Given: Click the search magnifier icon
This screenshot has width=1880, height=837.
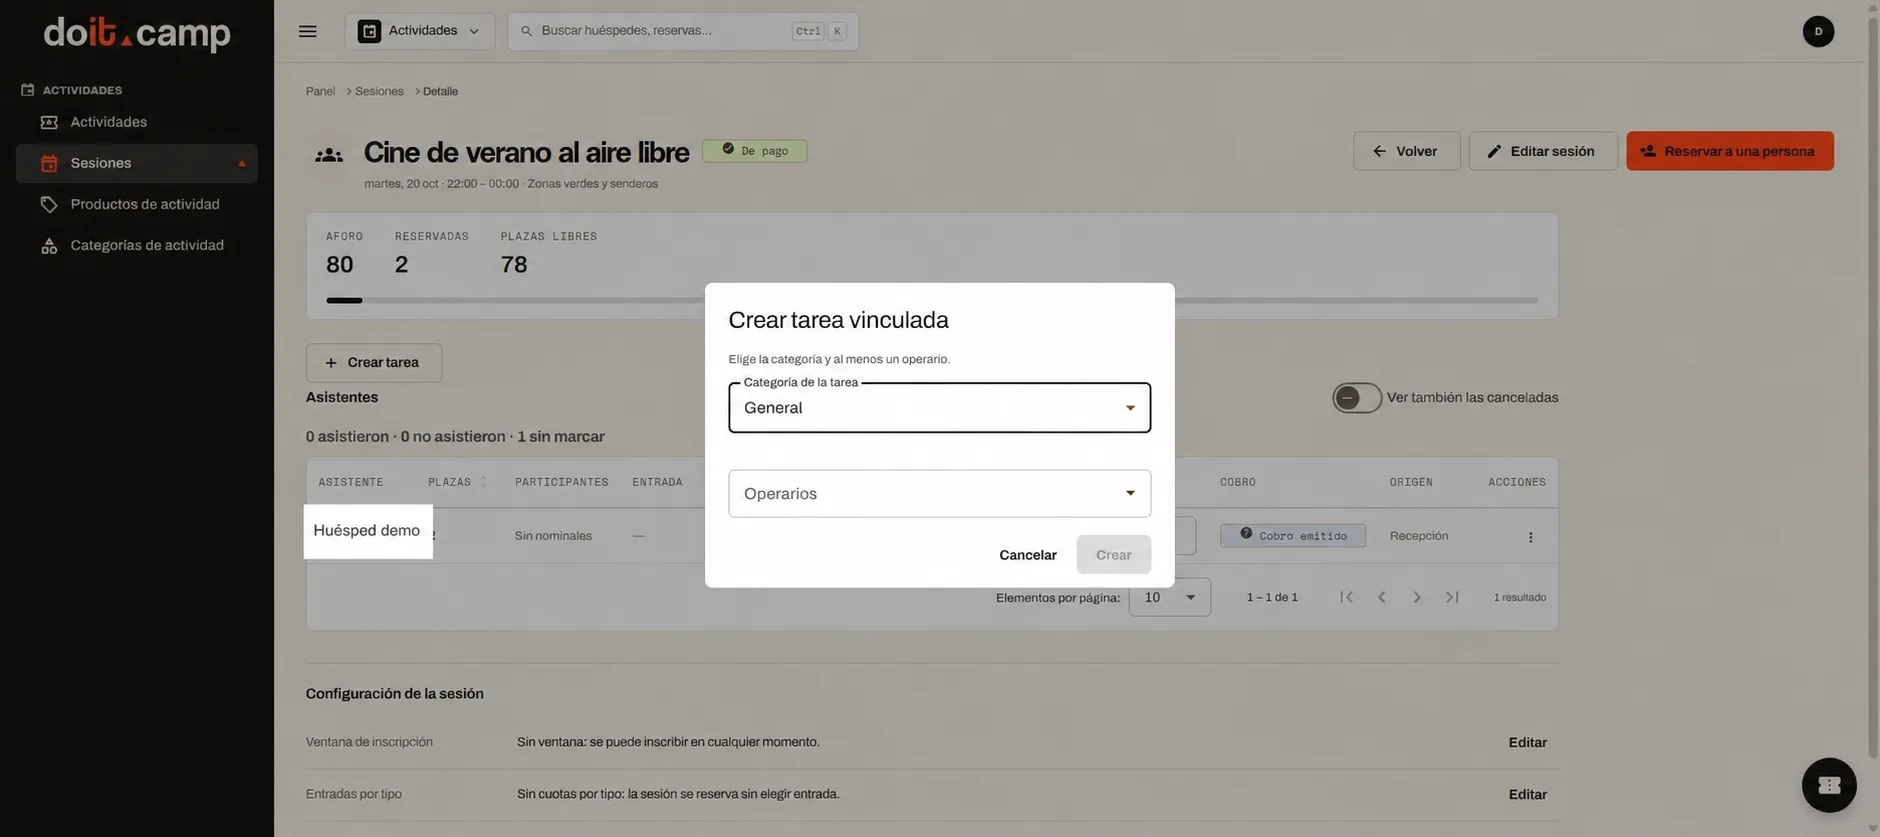Looking at the screenshot, I should point(526,31).
